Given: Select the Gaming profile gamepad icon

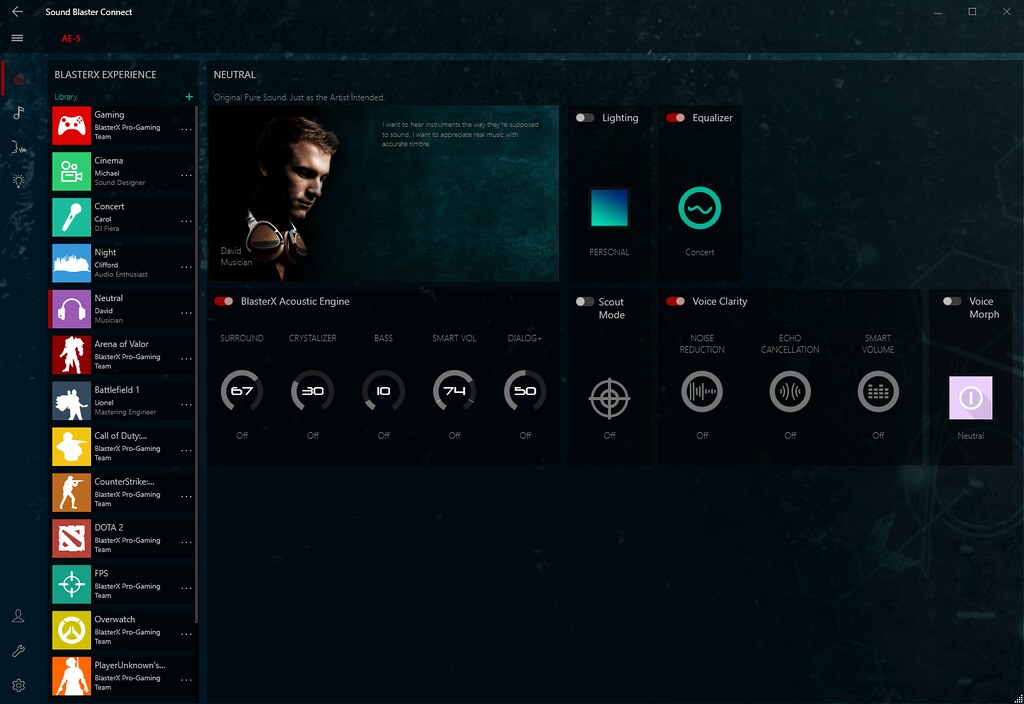Looking at the screenshot, I should click(x=72, y=125).
